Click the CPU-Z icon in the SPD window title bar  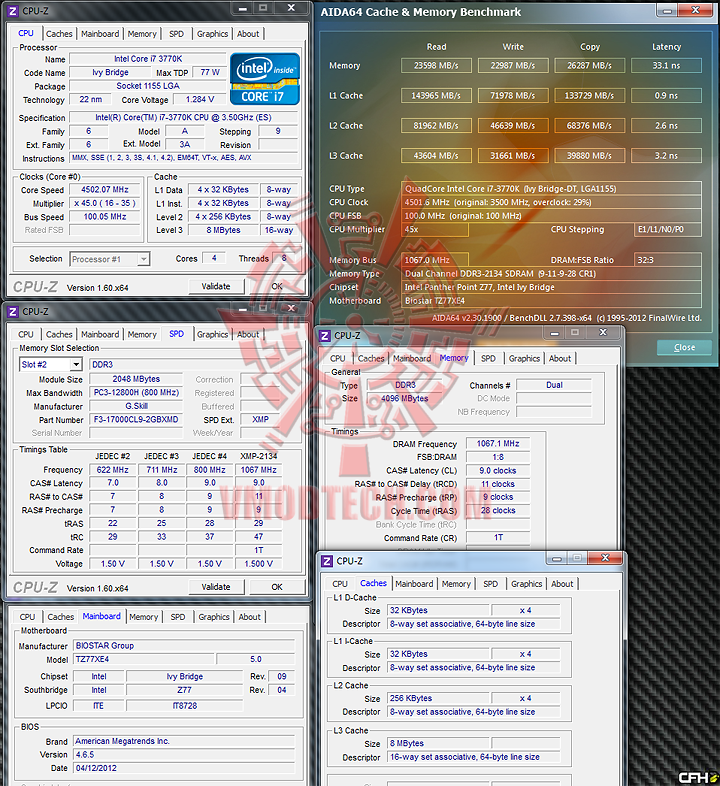coord(13,312)
